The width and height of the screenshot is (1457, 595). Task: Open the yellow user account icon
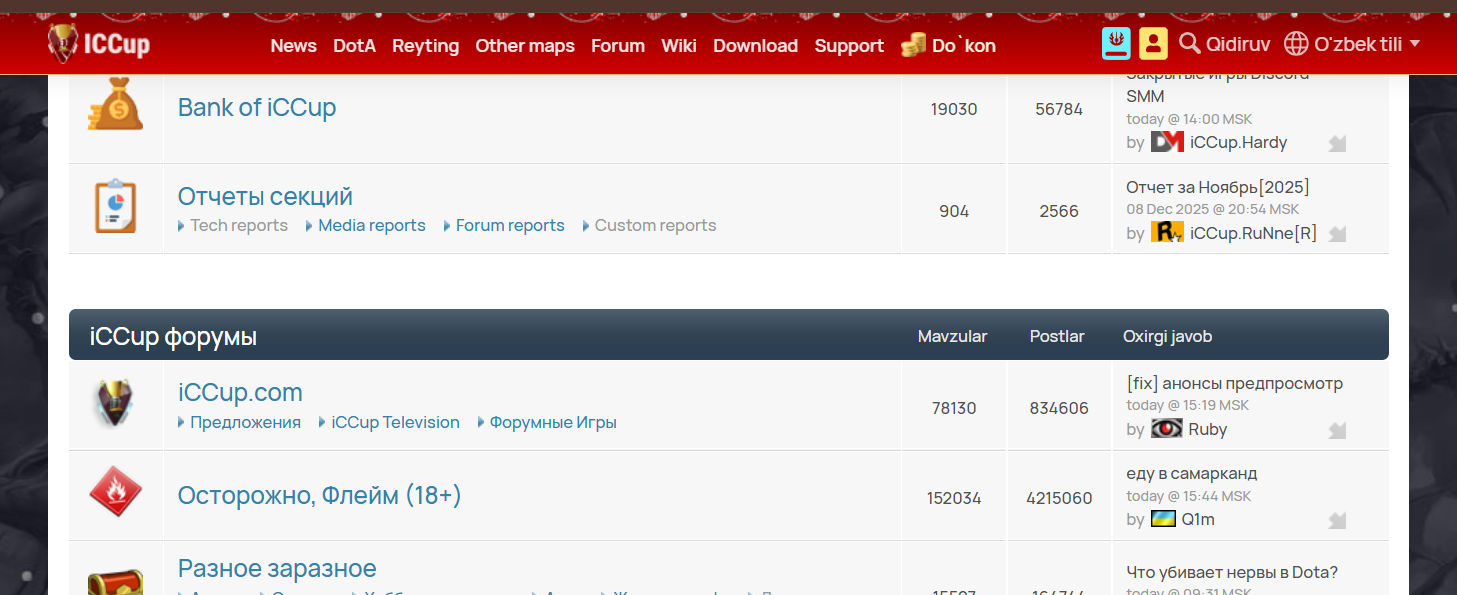click(1153, 43)
